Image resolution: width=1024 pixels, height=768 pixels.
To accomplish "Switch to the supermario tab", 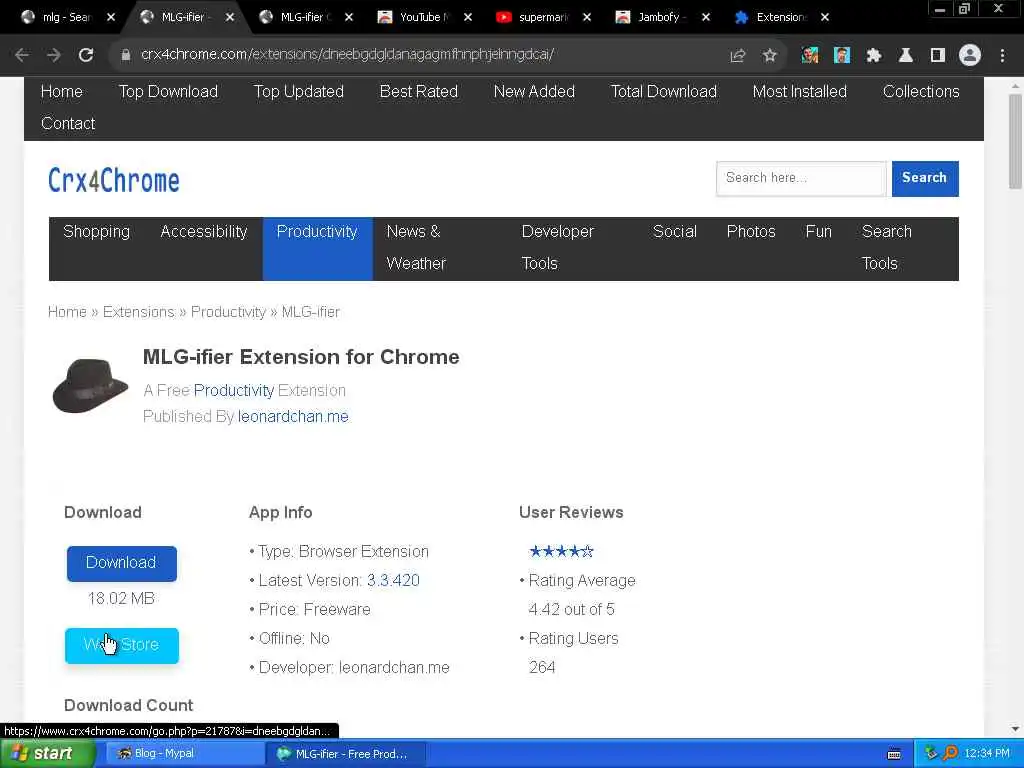I will point(542,18).
